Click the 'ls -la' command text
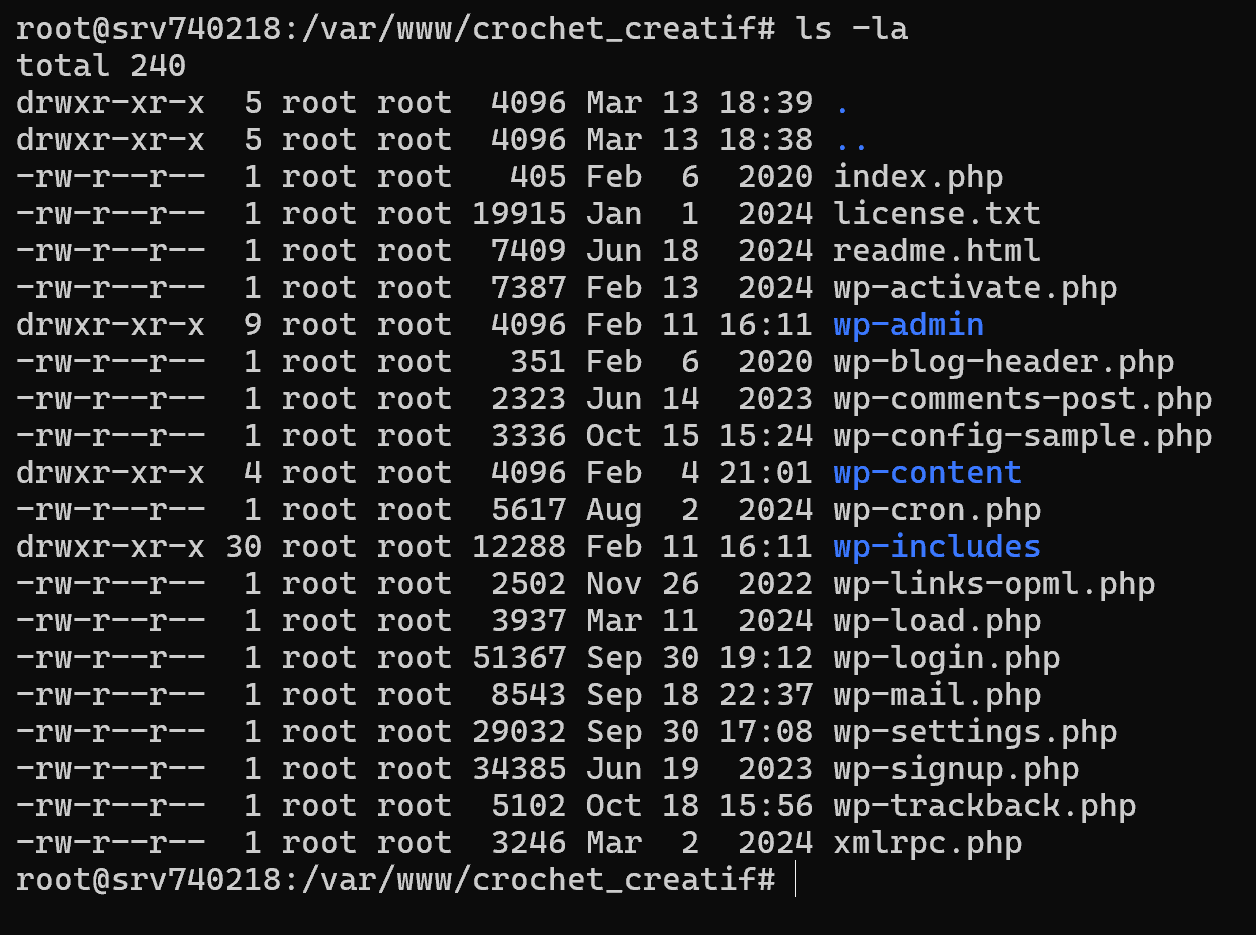The image size is (1256, 935). [x=852, y=29]
